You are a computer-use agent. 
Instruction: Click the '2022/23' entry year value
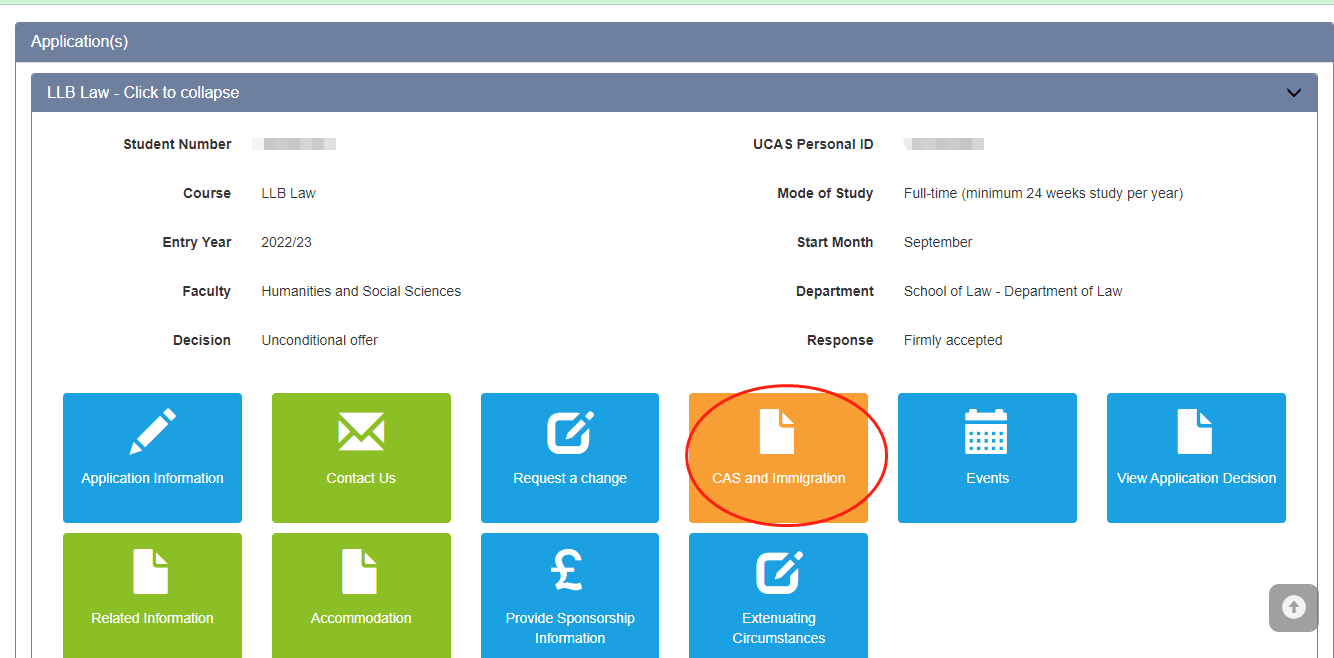tap(286, 242)
